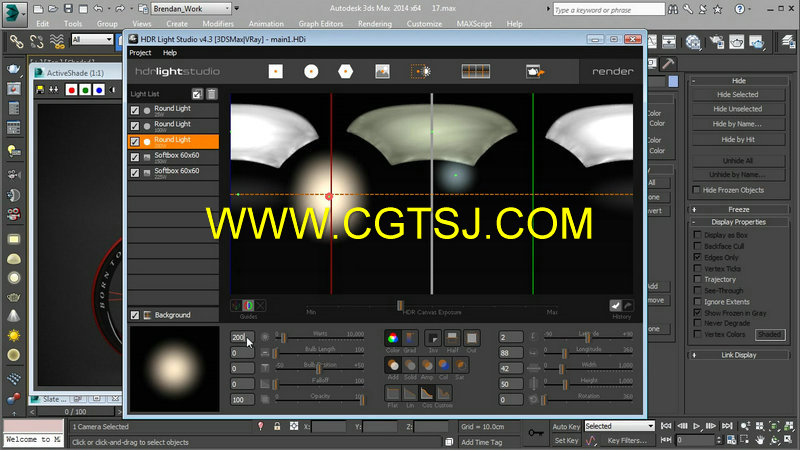Collapse the Hide rollout
The height and width of the screenshot is (450, 800).
[x=738, y=81]
